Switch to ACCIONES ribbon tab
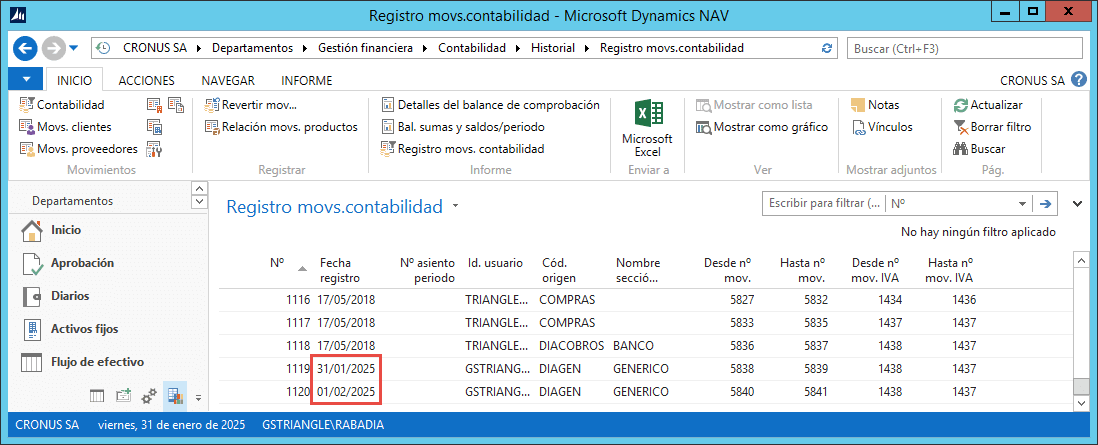This screenshot has width=1098, height=445. point(146,81)
